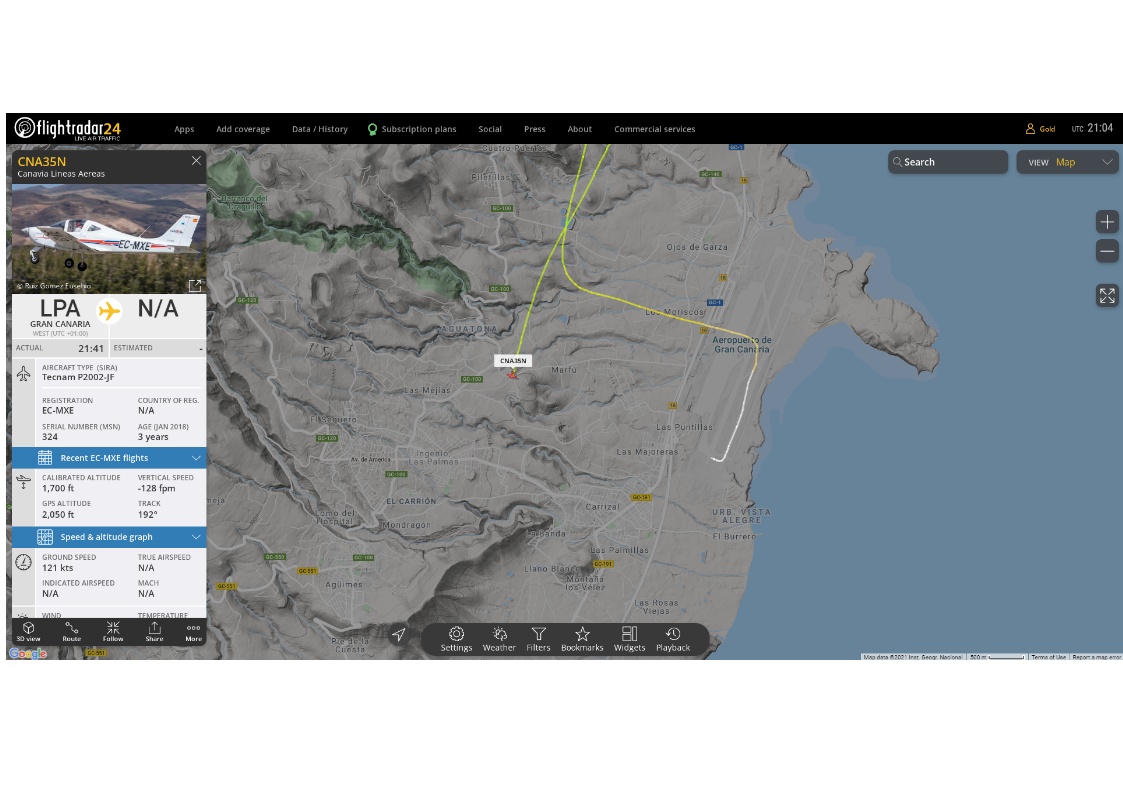
Task: Open the Filters panel
Action: pos(539,639)
